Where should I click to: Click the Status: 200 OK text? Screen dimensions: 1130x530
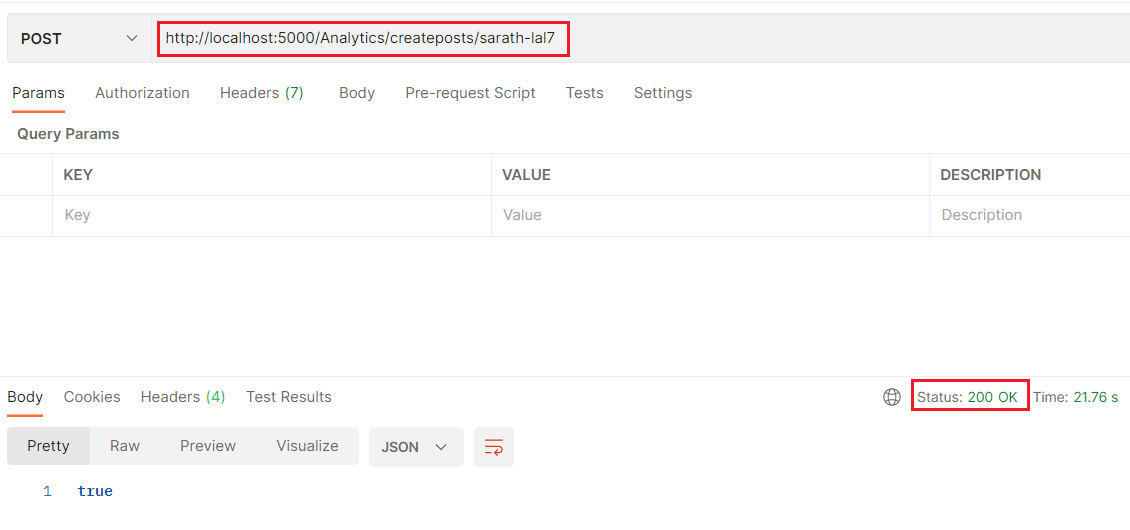point(967,397)
